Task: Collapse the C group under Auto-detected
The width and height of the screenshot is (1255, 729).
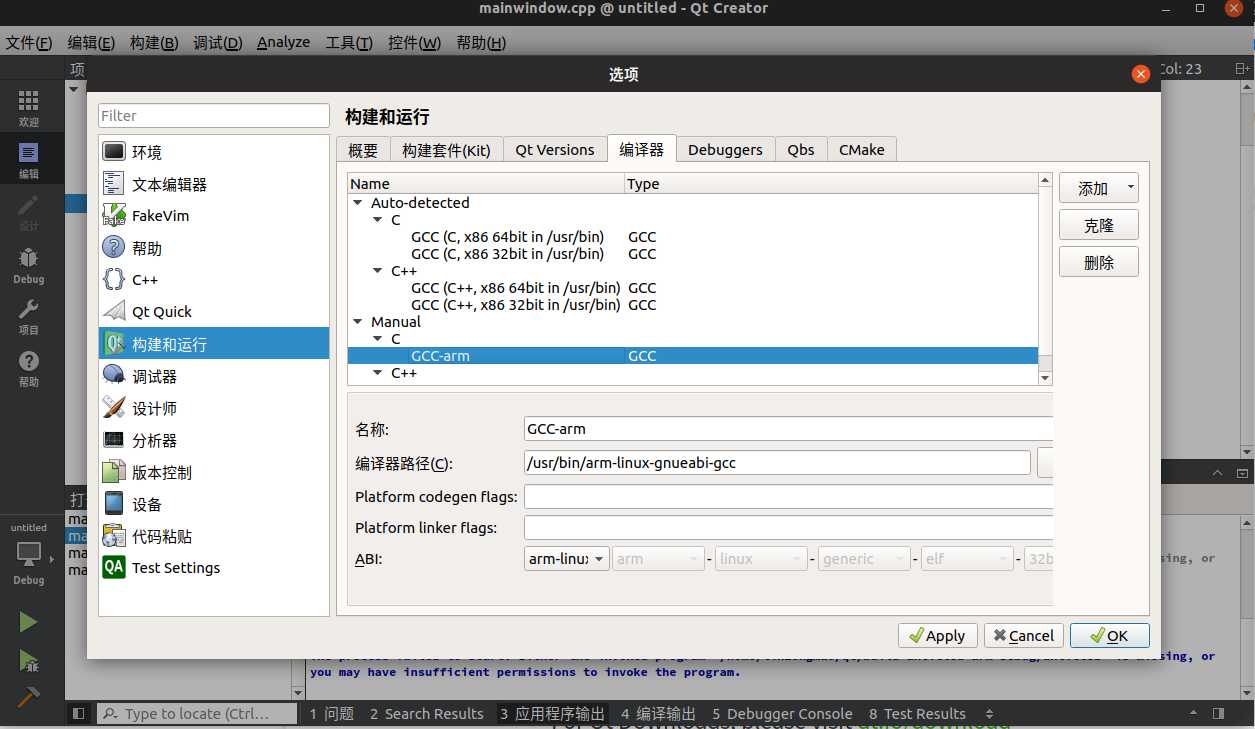Action: (x=378, y=220)
